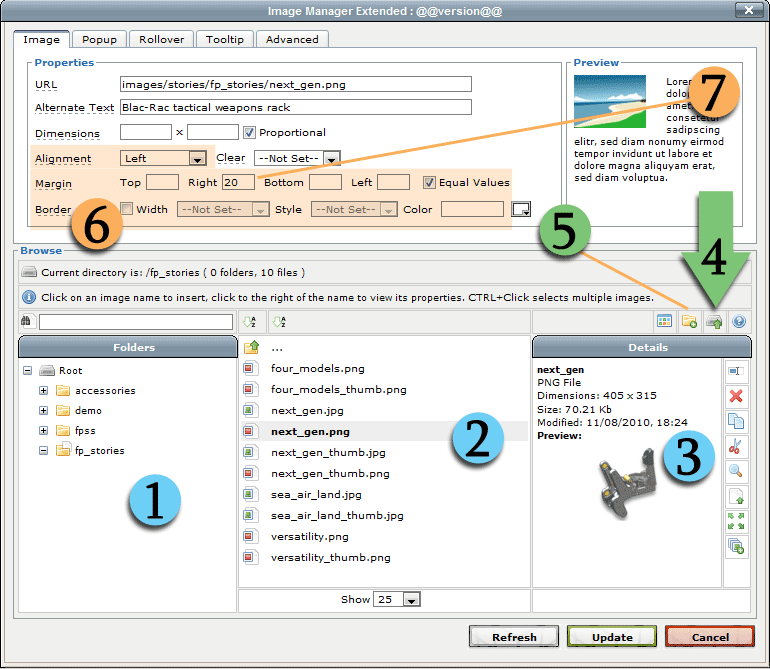The image size is (770, 669).
Task: Select versatility_thumb.png in file list
Action: click(x=330, y=558)
